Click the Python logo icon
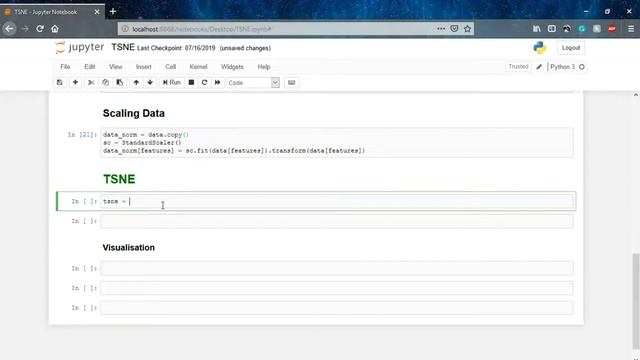The height and width of the screenshot is (360, 640). point(540,48)
